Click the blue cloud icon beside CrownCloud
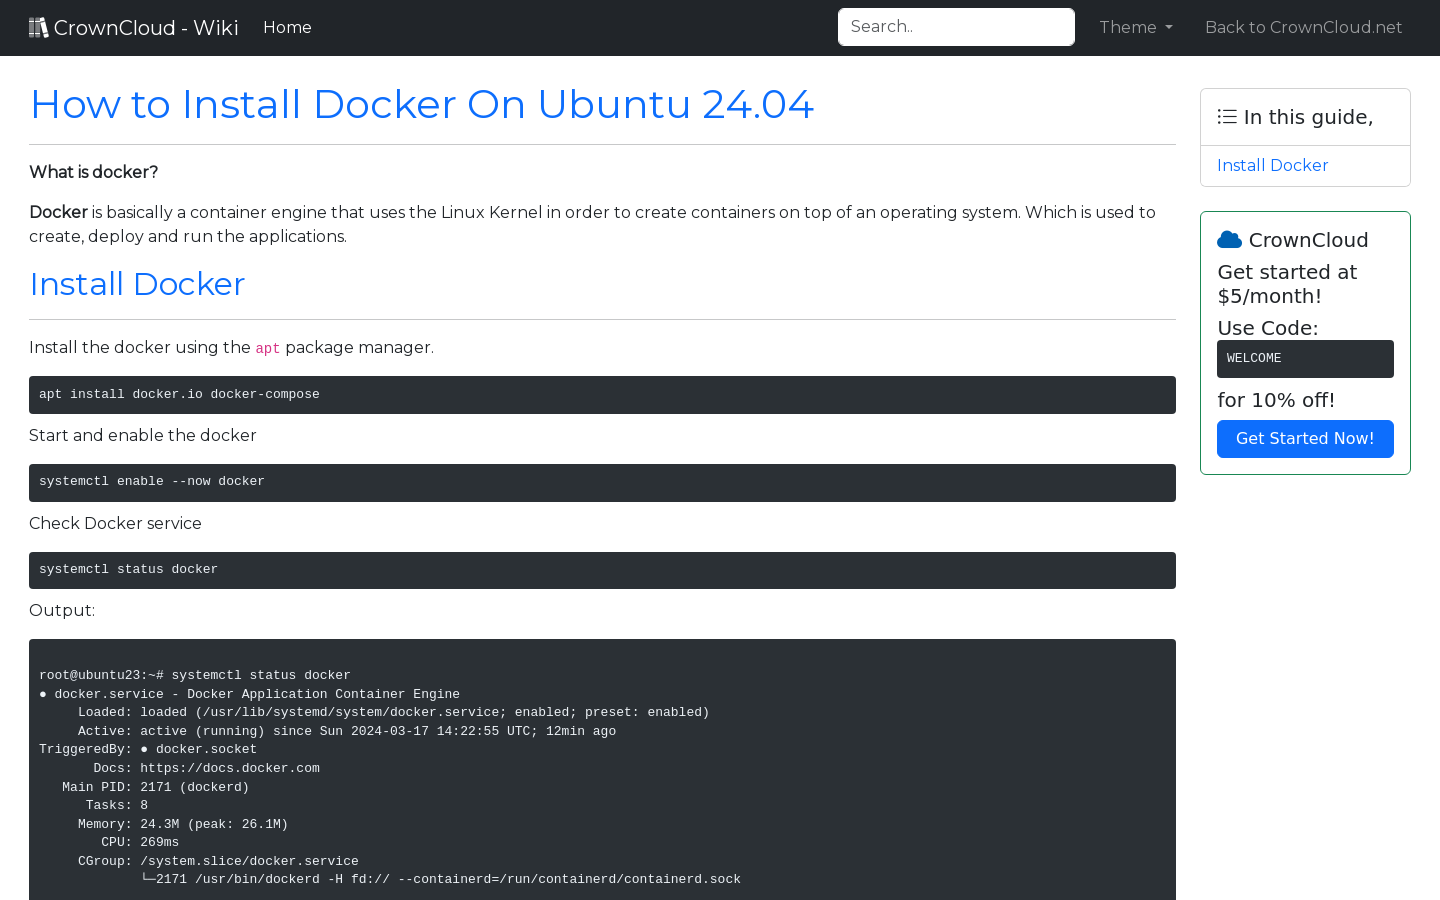 pos(1229,238)
